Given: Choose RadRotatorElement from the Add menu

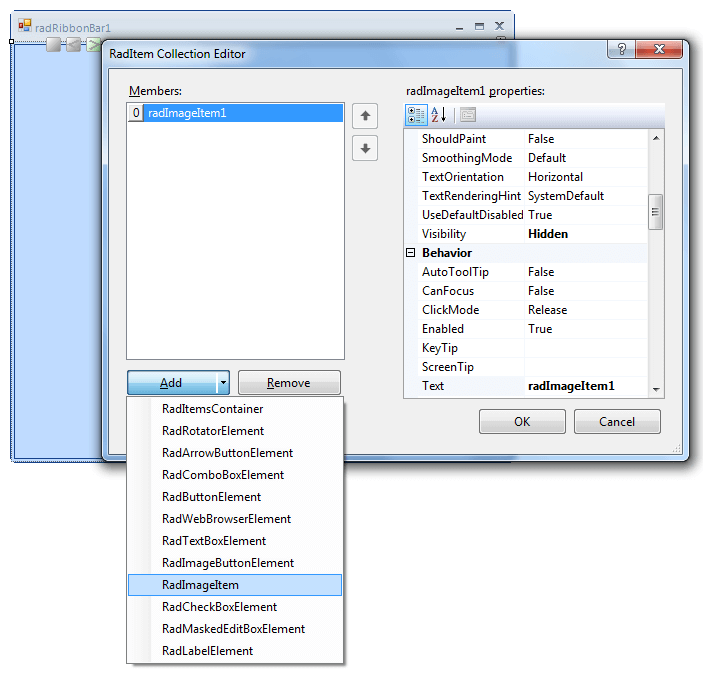Looking at the screenshot, I should point(235,431).
